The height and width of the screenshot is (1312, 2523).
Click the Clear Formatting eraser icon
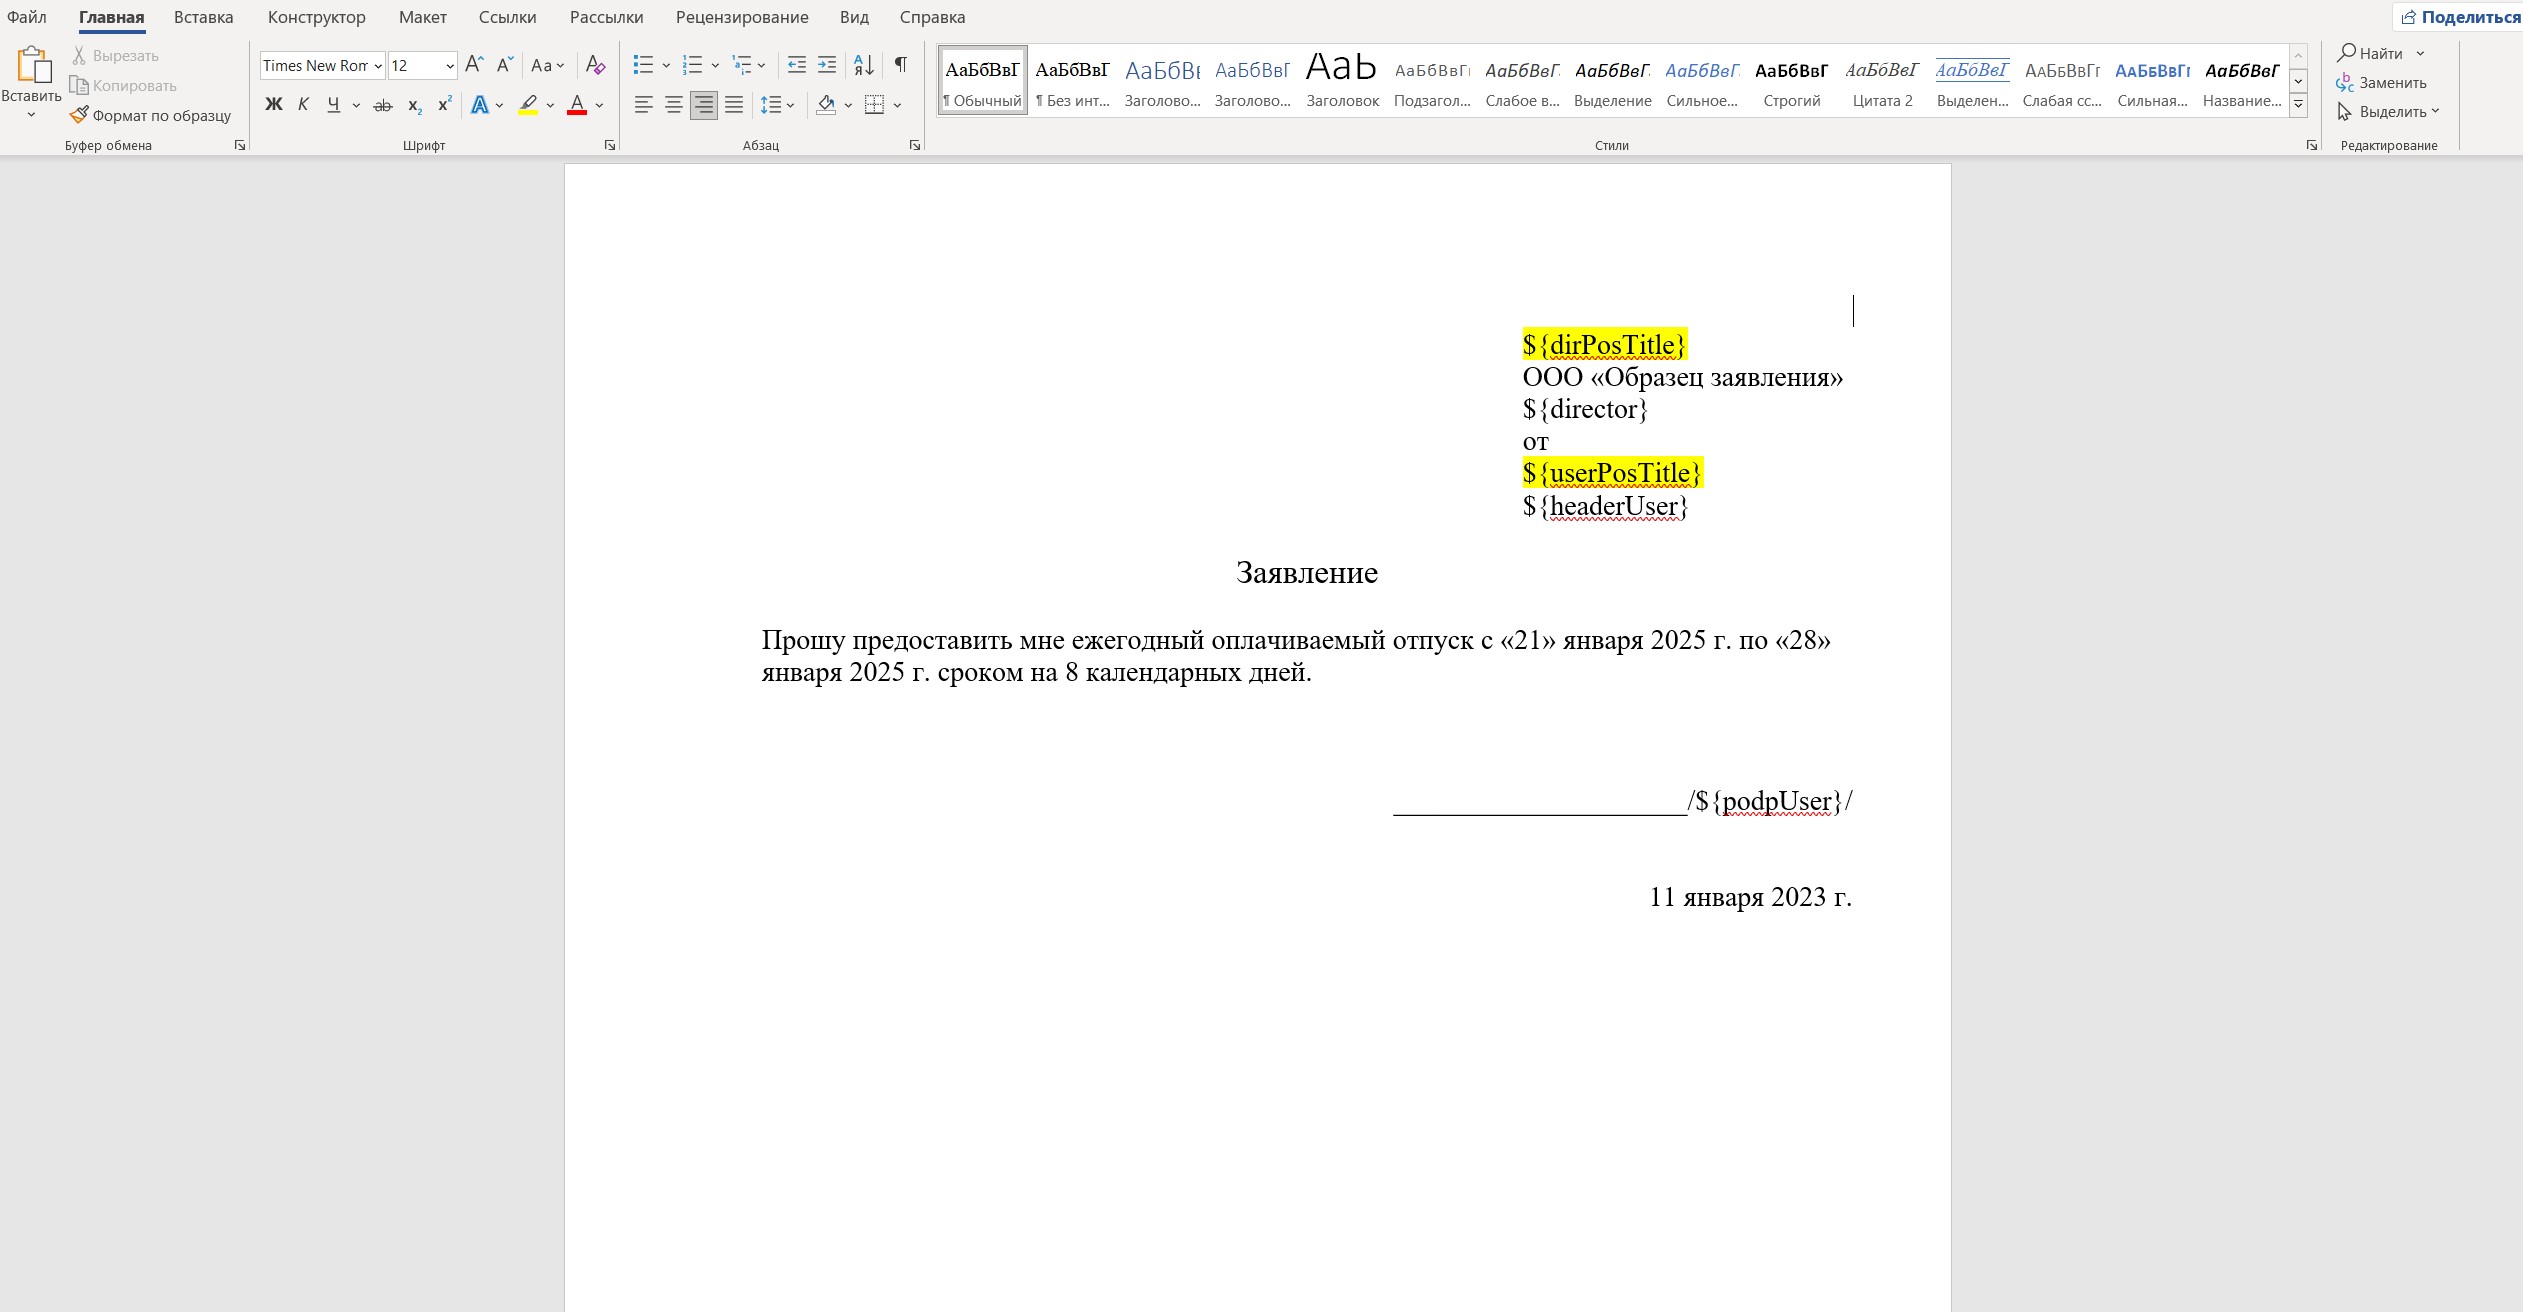pos(595,65)
